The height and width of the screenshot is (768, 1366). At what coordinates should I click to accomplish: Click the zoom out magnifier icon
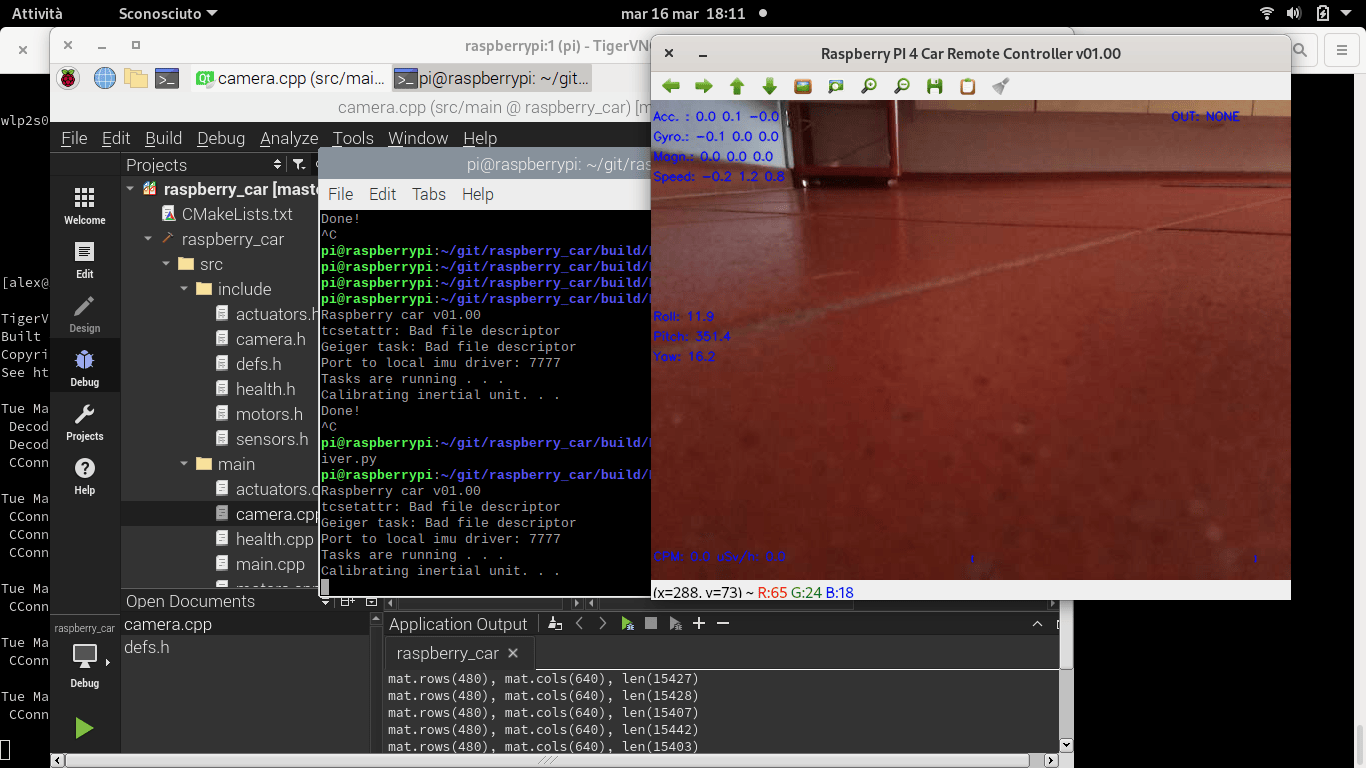pyautogui.click(x=902, y=87)
